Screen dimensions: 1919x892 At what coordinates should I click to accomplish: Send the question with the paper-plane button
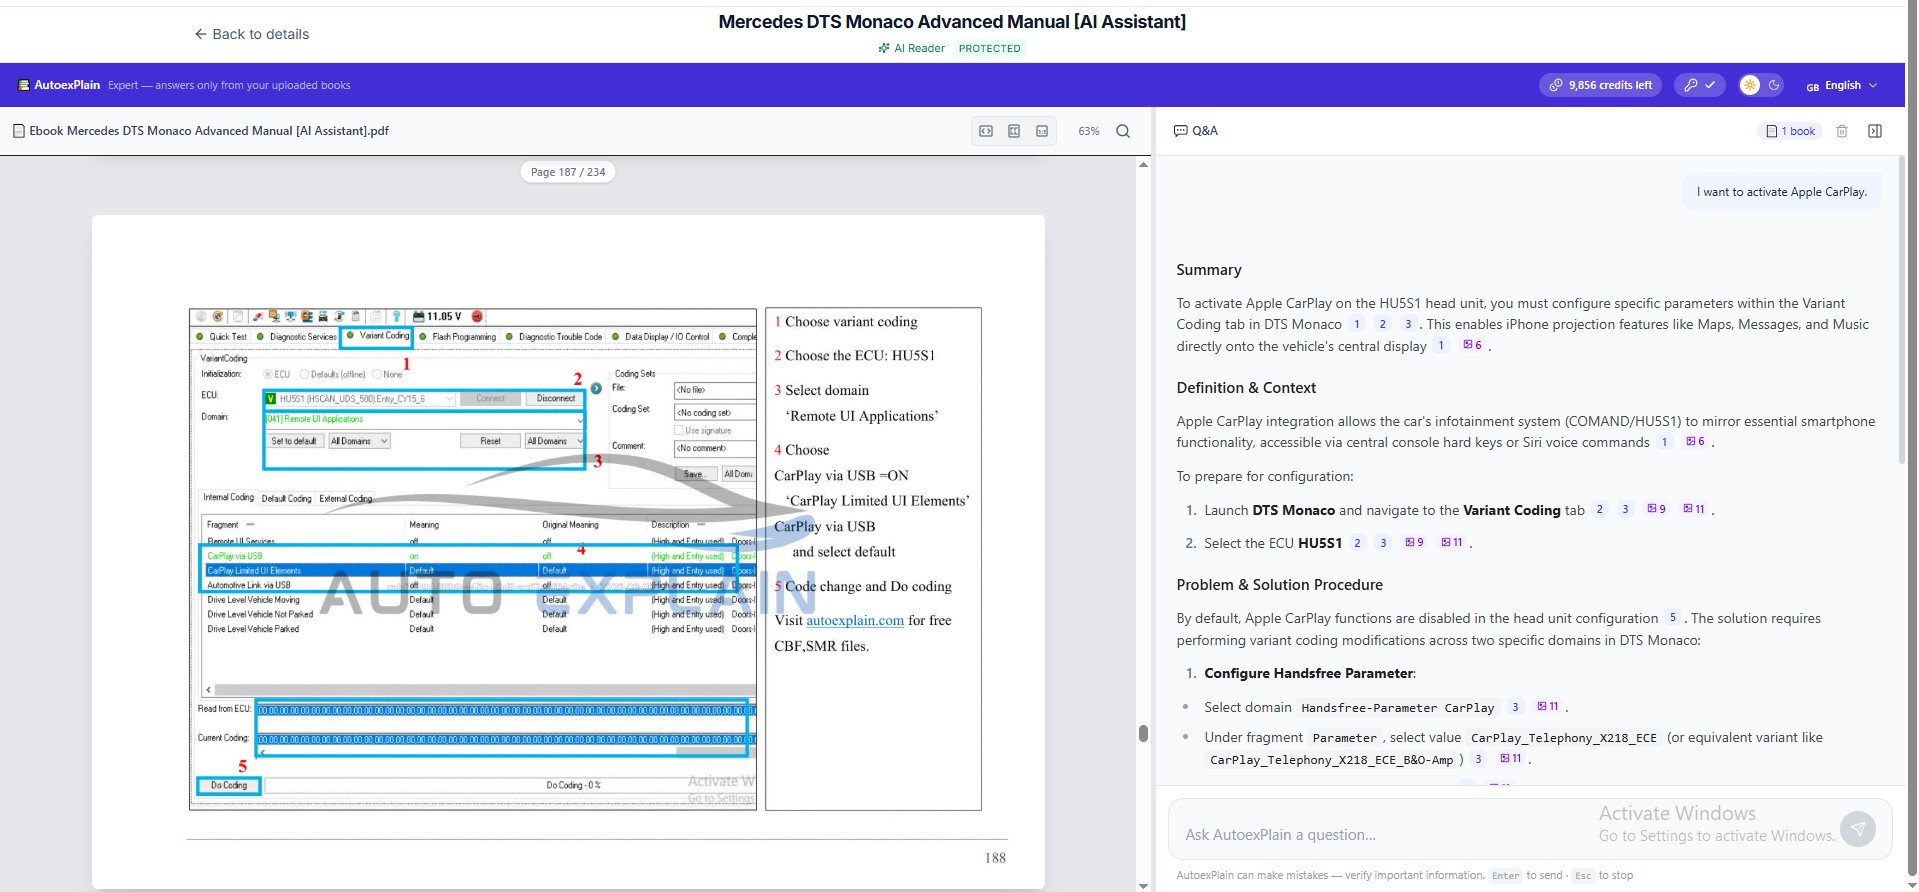[x=1858, y=828]
